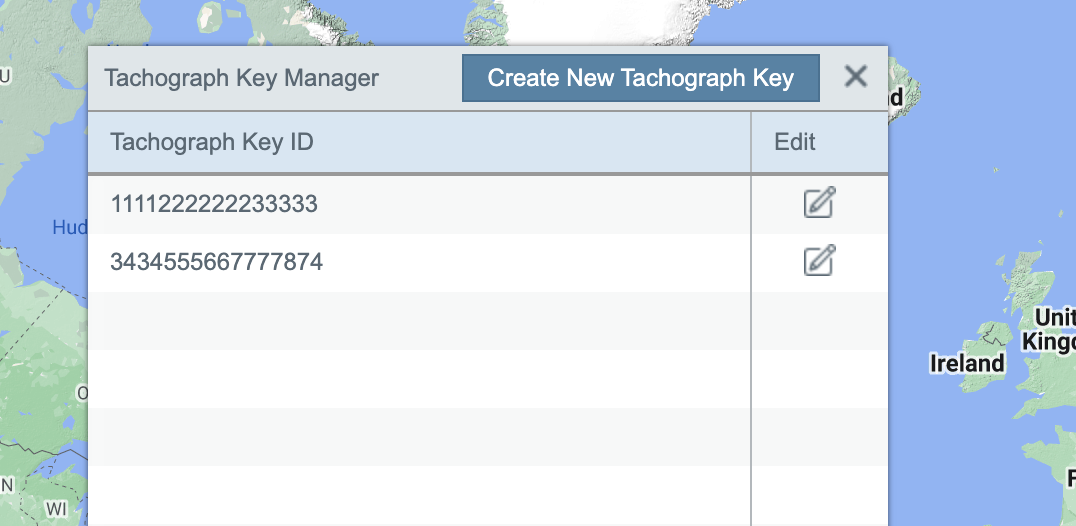Viewport: 1076px width, 526px height.
Task: Click the last visible empty table row
Action: click(x=418, y=495)
